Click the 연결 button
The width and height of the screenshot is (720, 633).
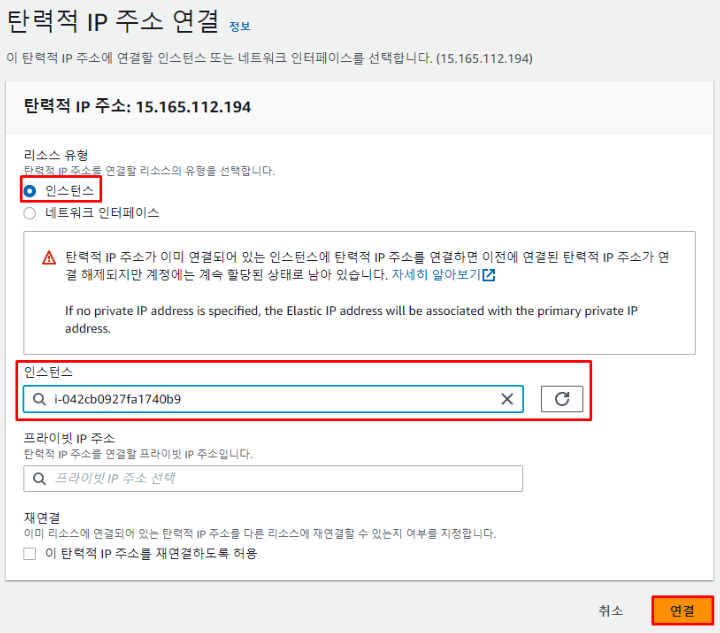(x=682, y=611)
